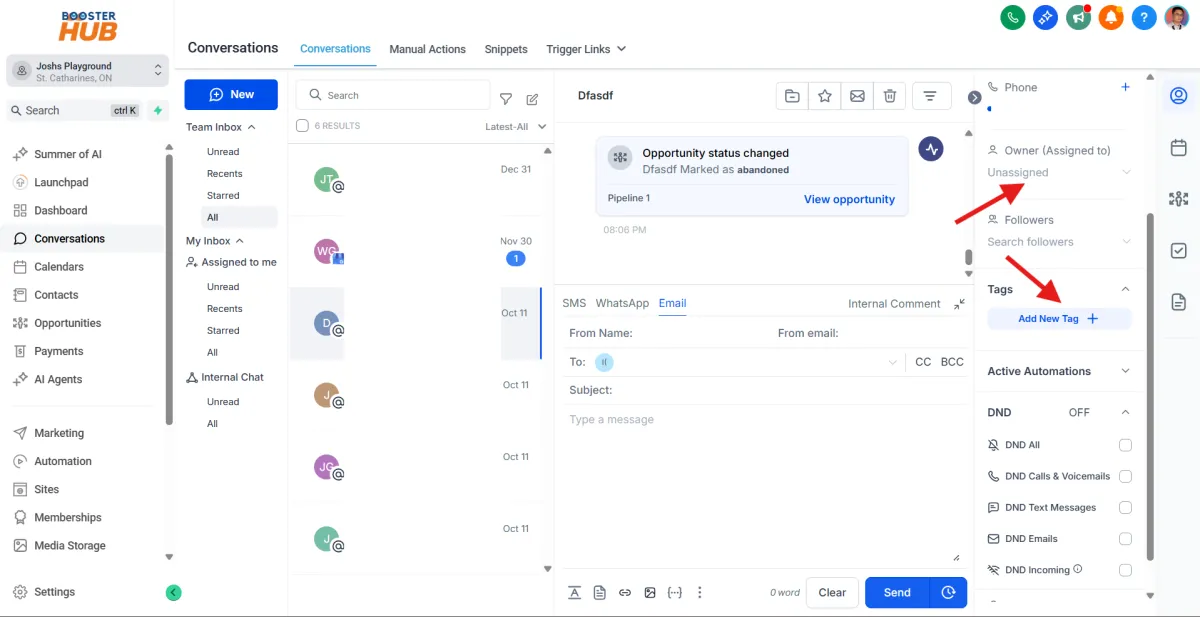The width and height of the screenshot is (1200, 617).
Task: Switch to Snippets tab
Action: point(506,49)
